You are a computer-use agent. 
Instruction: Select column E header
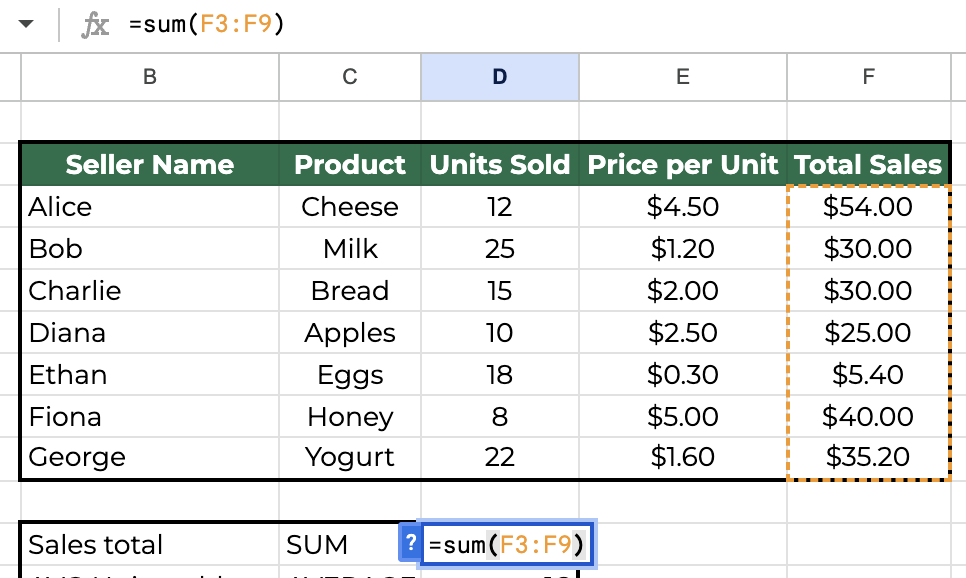click(x=683, y=77)
